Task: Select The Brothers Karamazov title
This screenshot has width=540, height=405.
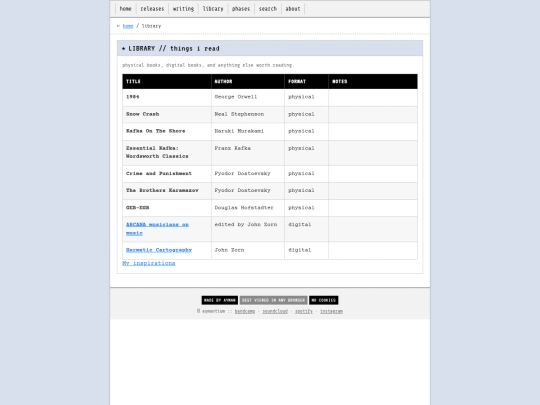Action: tap(162, 190)
